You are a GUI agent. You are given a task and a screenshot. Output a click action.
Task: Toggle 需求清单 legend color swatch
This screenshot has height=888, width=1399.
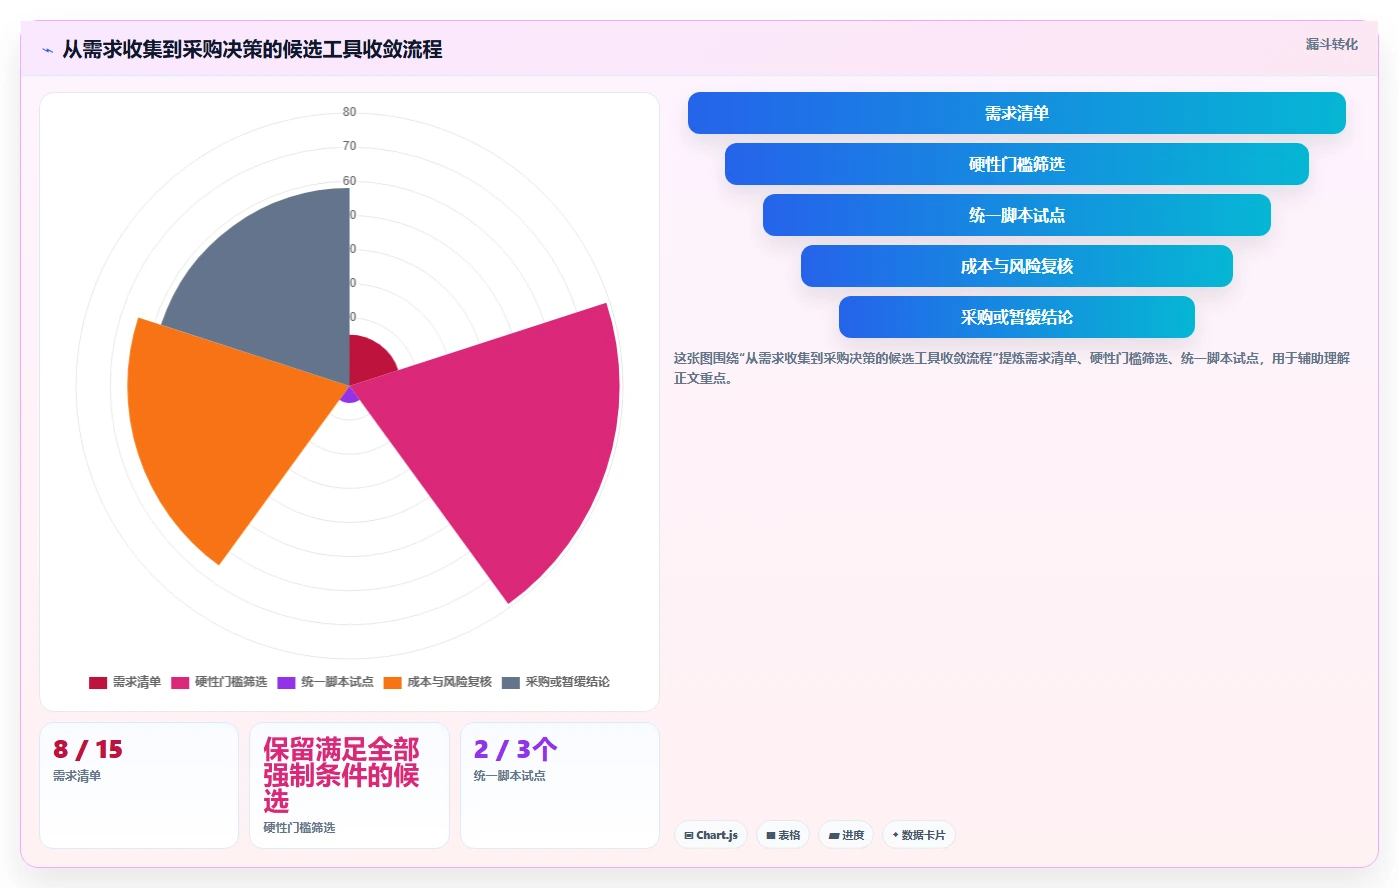click(98, 682)
